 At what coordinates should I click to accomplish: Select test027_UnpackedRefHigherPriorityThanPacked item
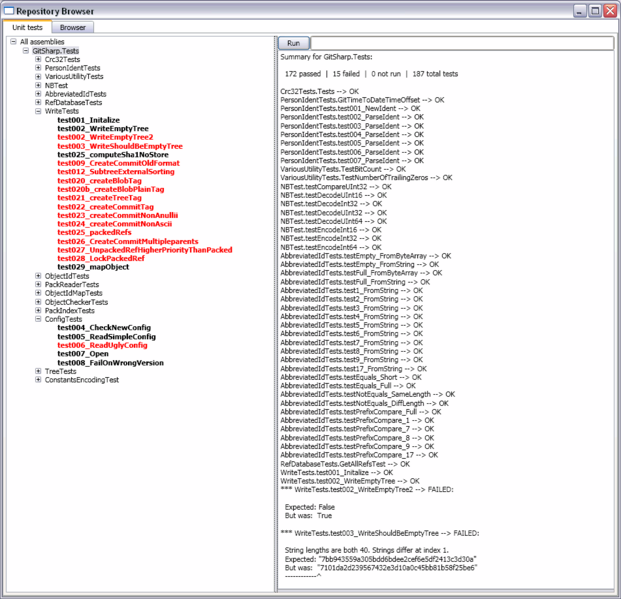point(145,250)
